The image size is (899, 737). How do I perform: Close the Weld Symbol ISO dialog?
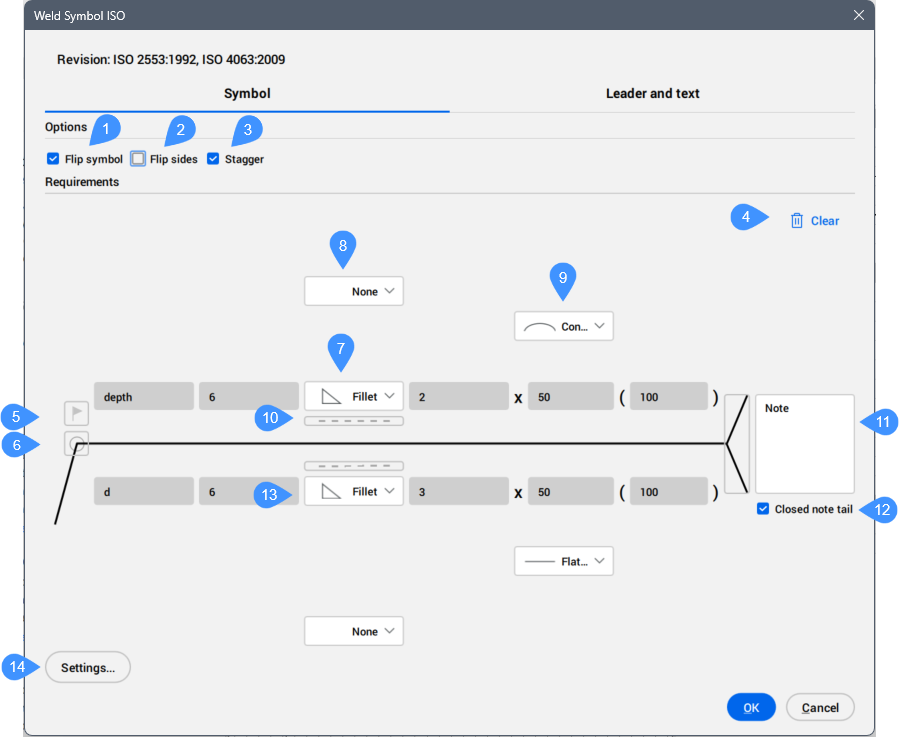(858, 15)
